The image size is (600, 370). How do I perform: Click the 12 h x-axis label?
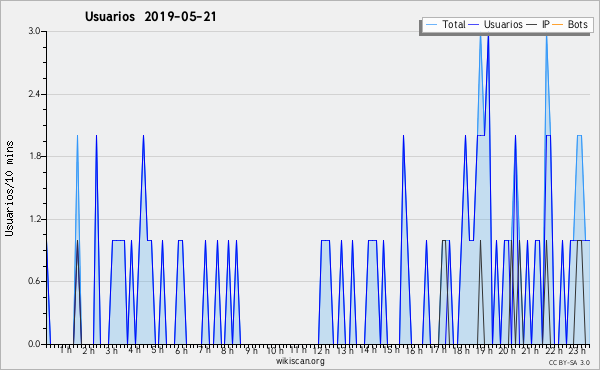pos(321,350)
